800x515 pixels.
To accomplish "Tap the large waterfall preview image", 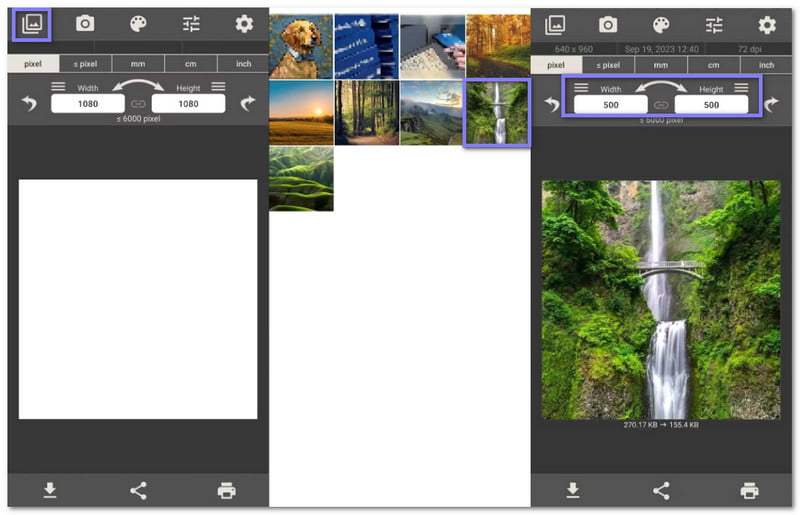I will pyautogui.click(x=661, y=300).
